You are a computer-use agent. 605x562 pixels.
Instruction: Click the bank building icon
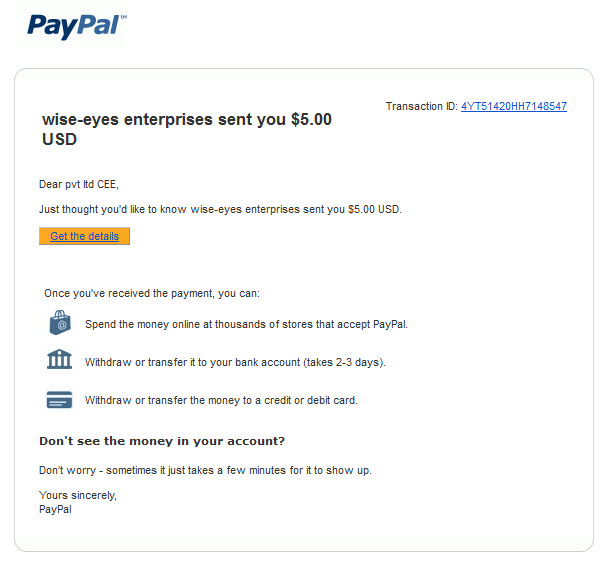point(59,359)
